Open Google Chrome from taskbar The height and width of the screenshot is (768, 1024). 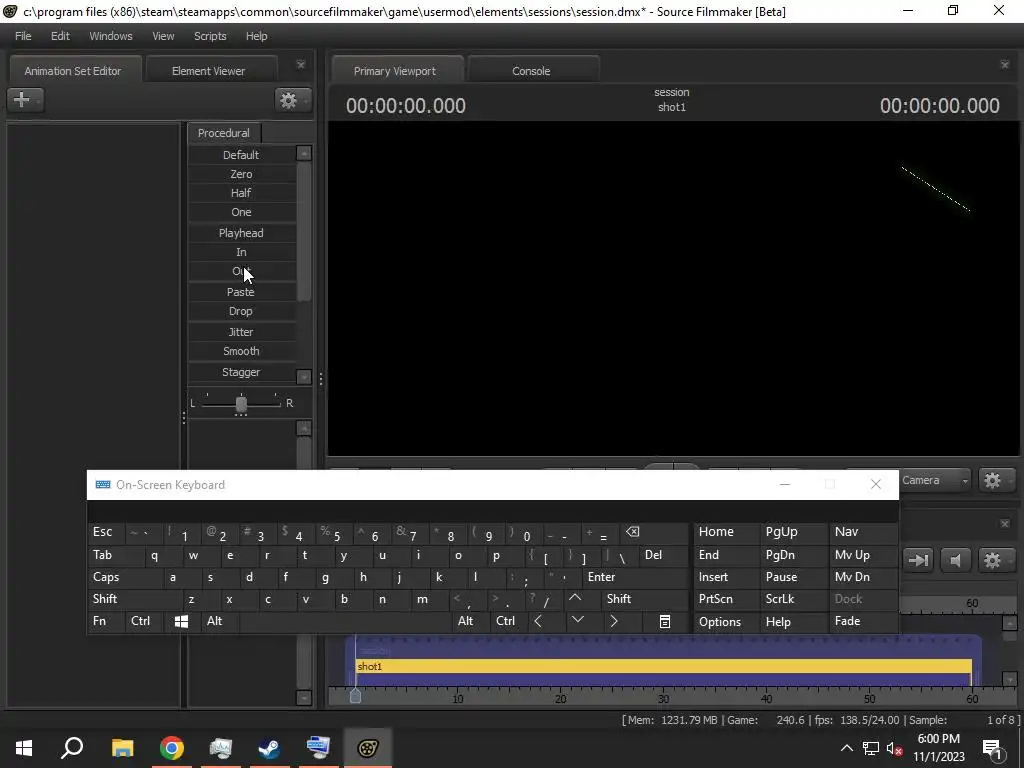(x=172, y=748)
